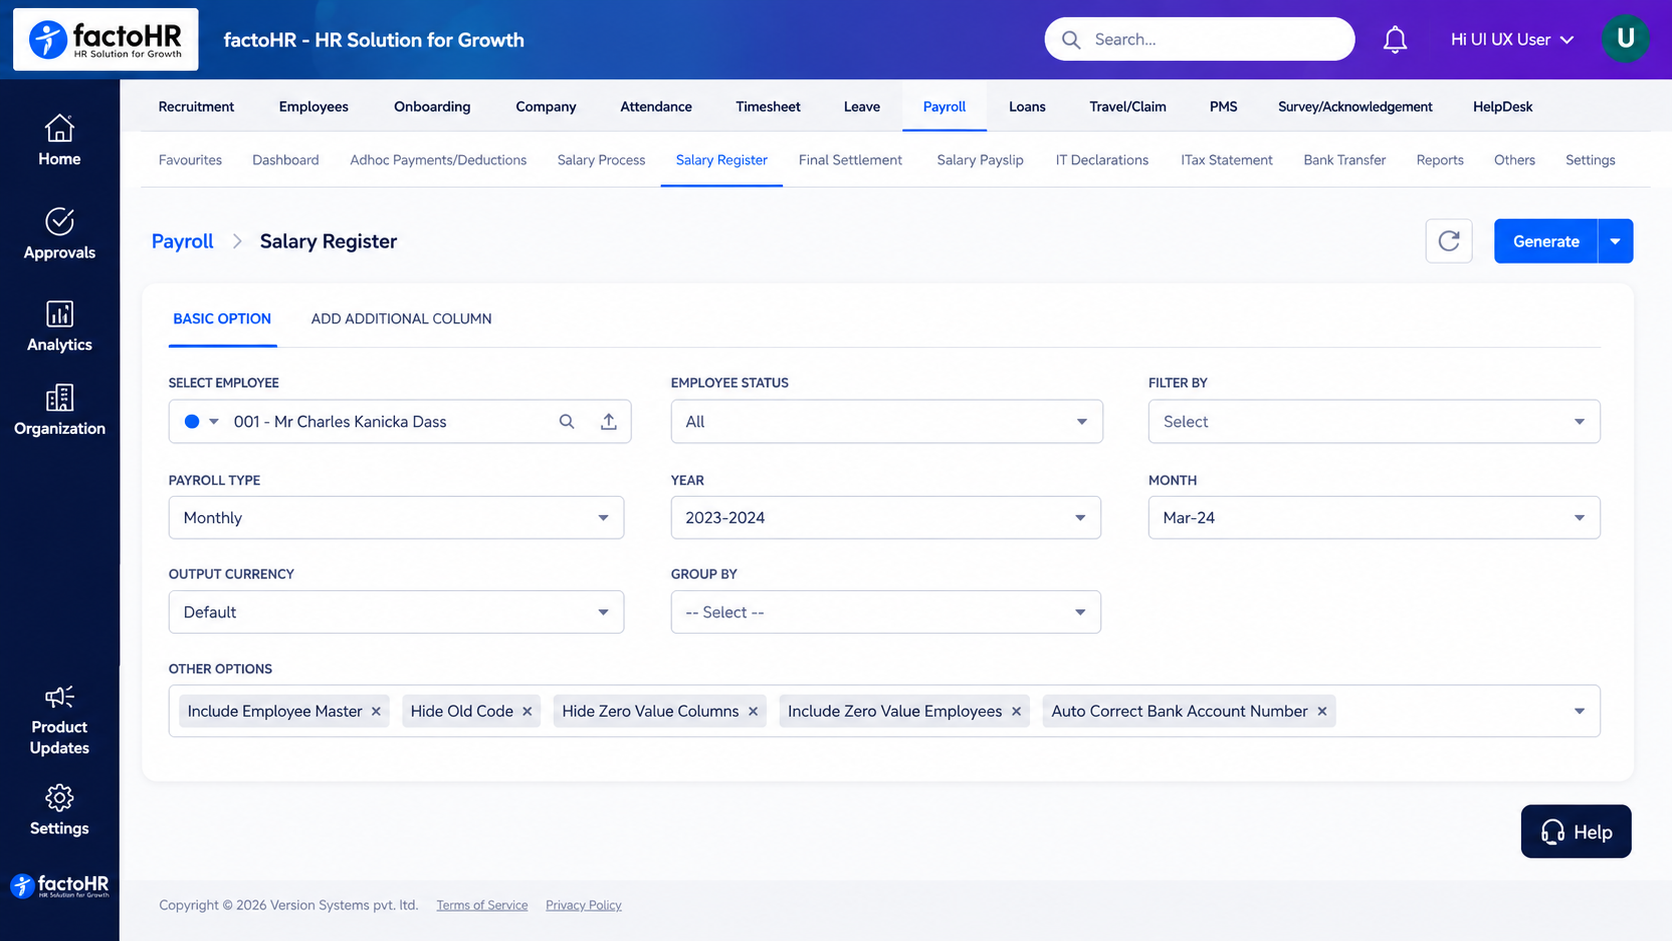Click the user avatar U icon
1672x941 pixels.
(x=1625, y=39)
